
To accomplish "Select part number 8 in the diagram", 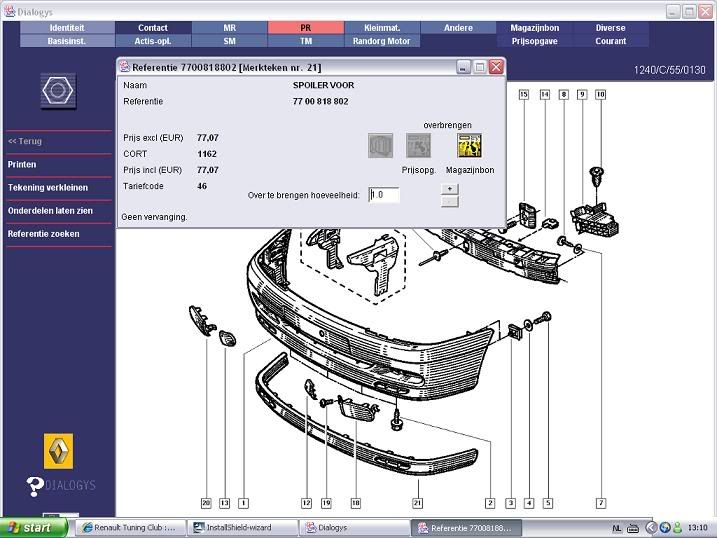I will point(564,95).
